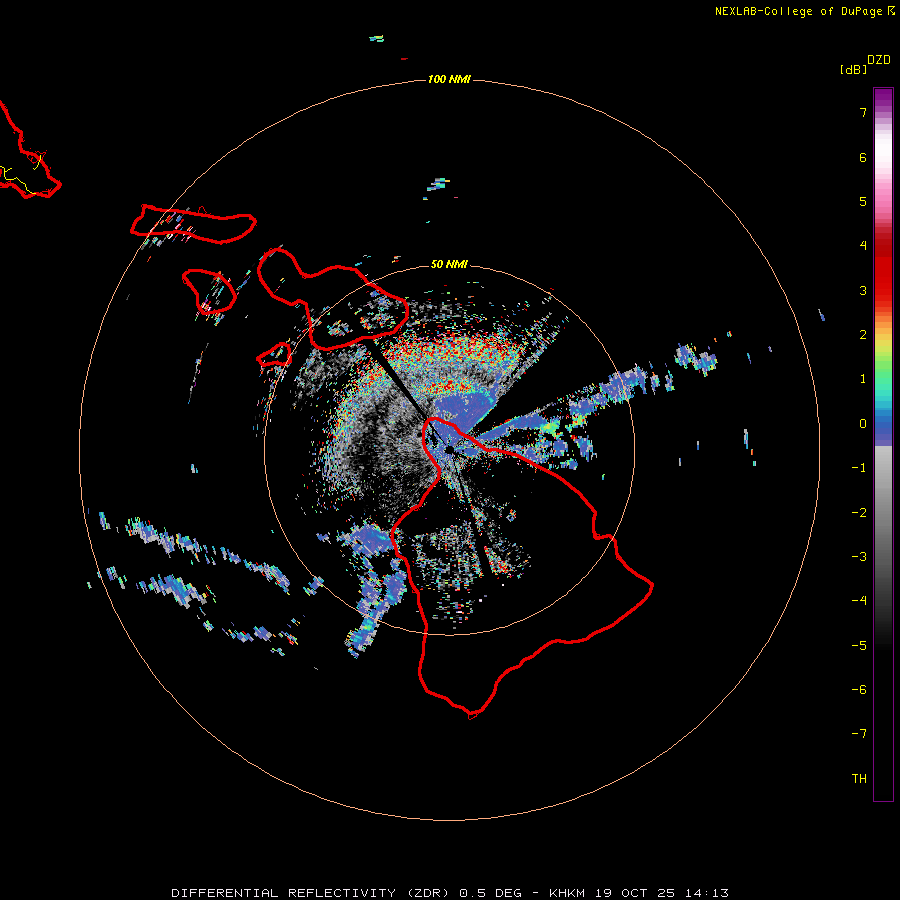Image resolution: width=900 pixels, height=900 pixels.
Task: Click the DZD color scale title
Action: coord(879,60)
